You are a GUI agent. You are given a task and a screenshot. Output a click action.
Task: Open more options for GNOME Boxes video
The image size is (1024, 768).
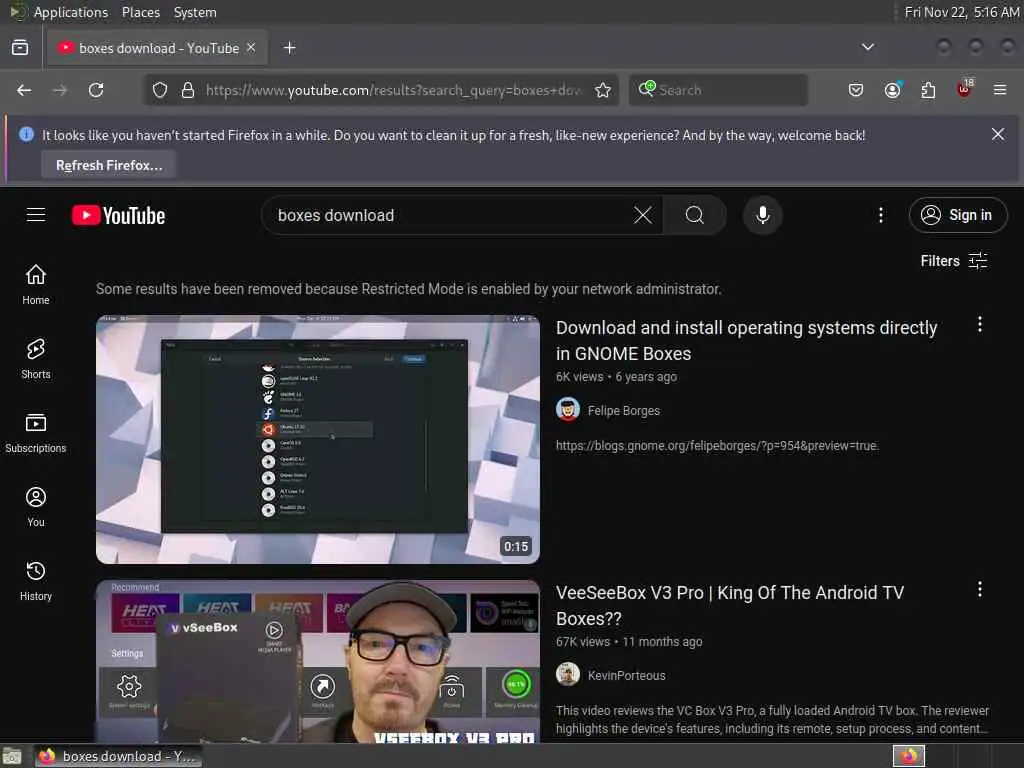coord(980,325)
